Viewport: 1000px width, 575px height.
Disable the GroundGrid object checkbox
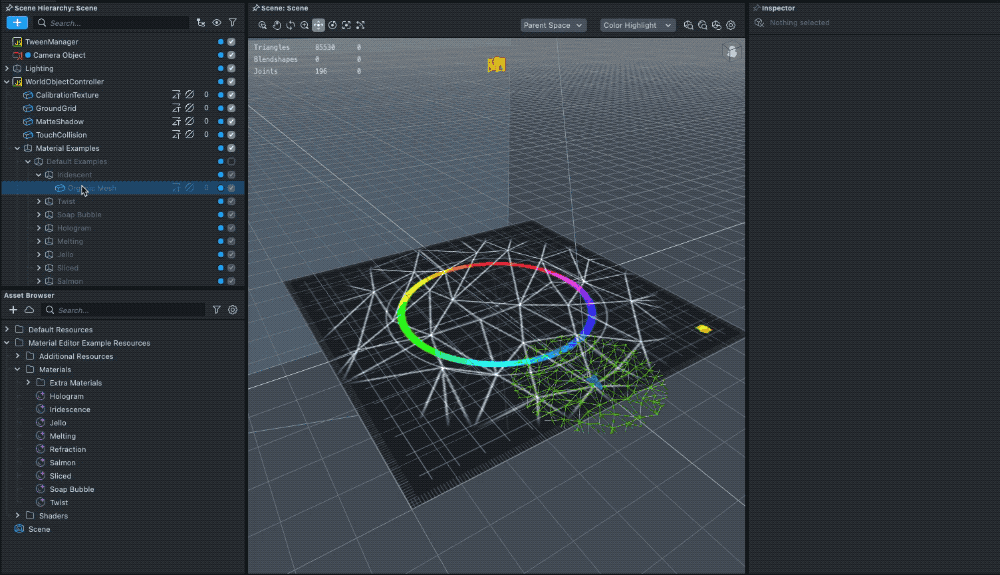(231, 108)
